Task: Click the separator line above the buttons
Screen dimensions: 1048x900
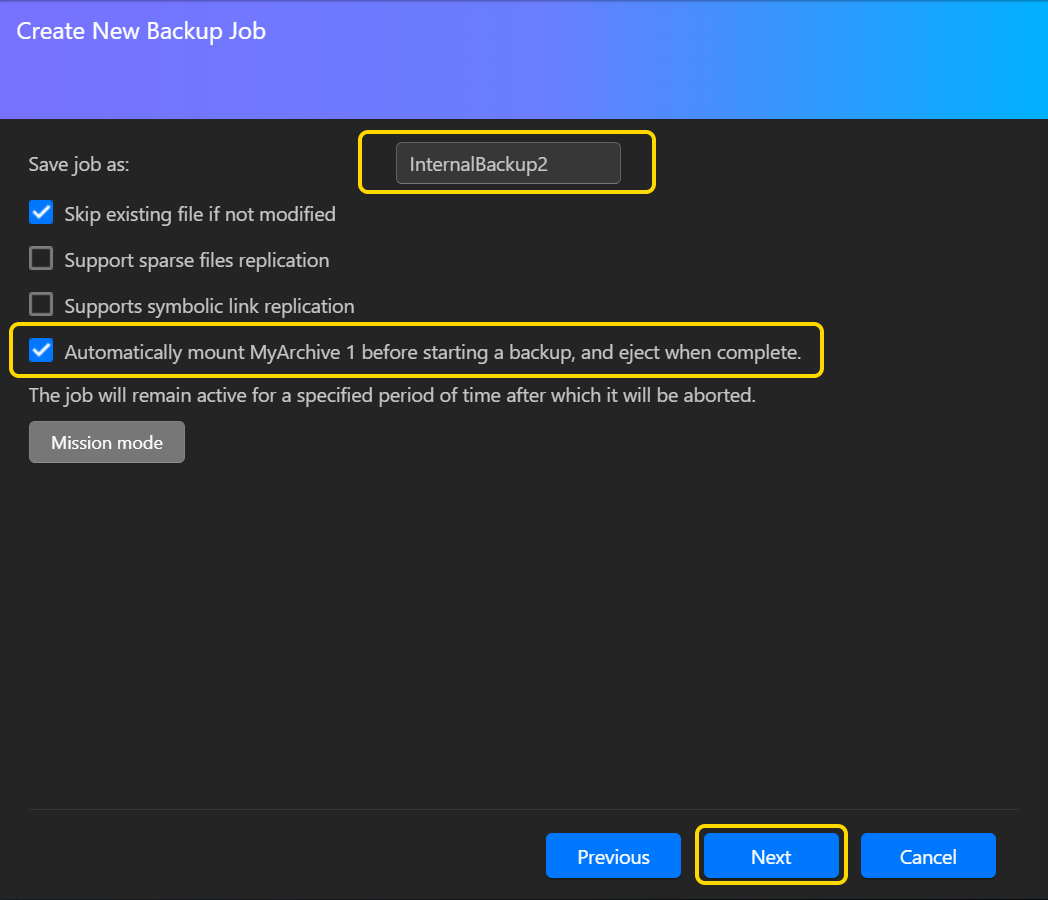Action: [524, 809]
